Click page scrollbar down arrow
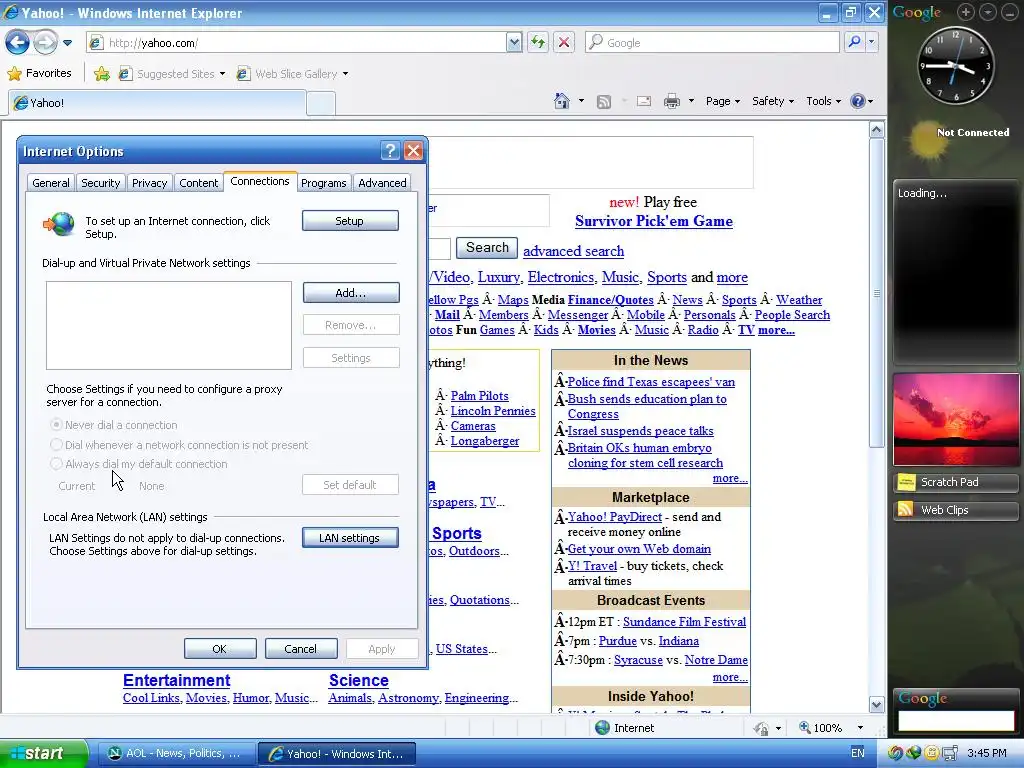 point(876,704)
